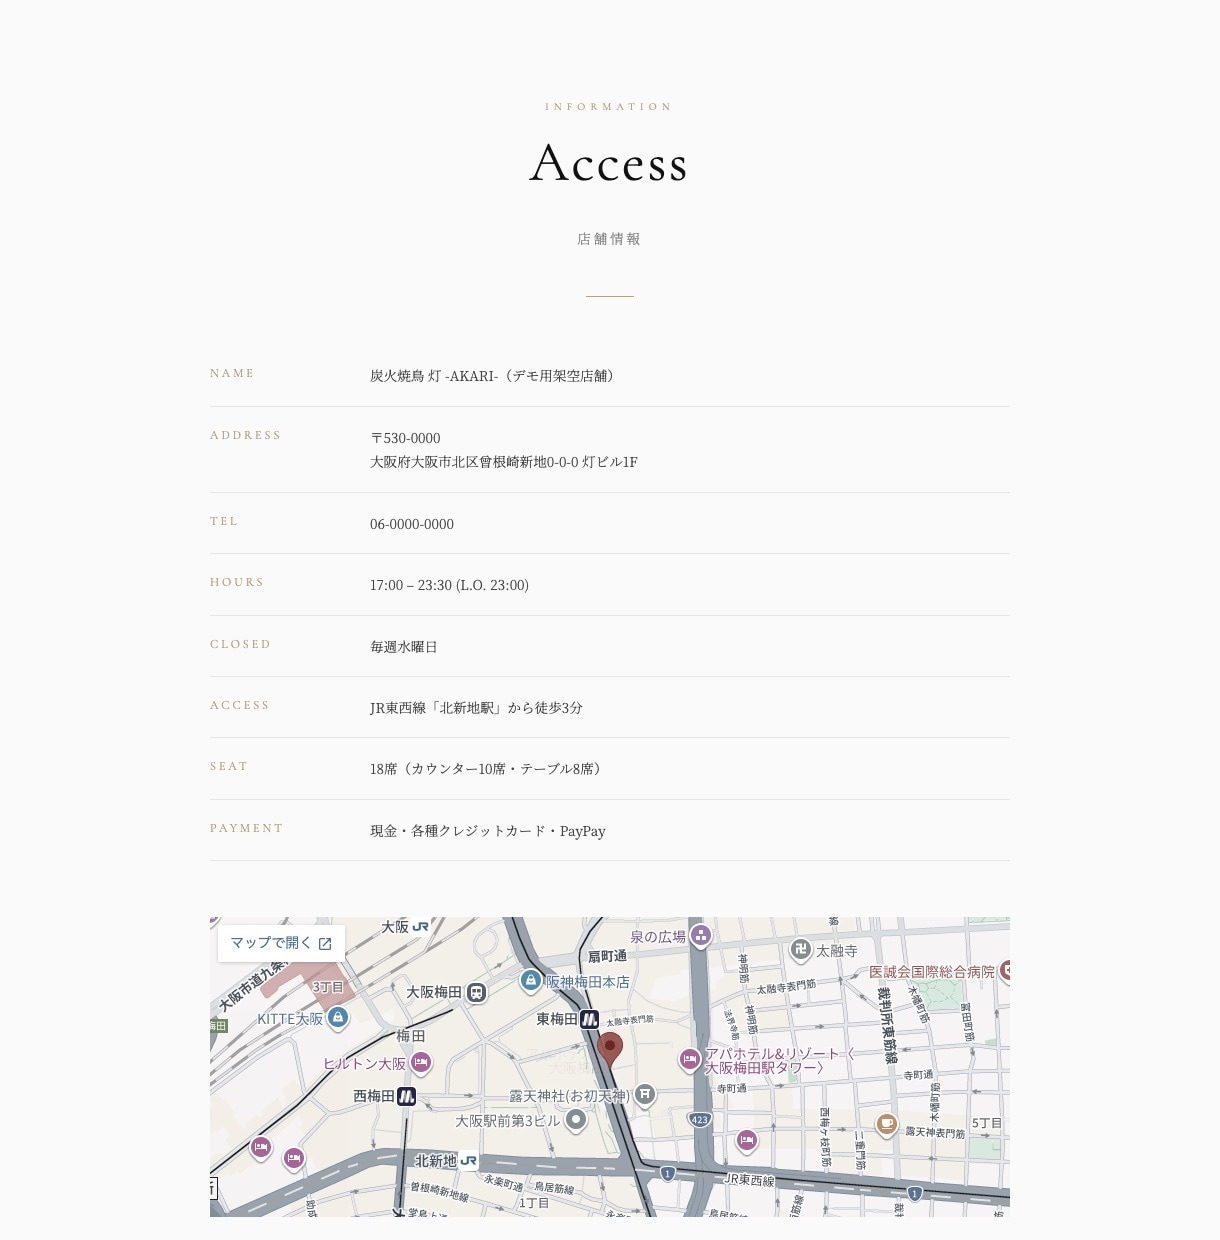Click the cafe marker icon on map
The width and height of the screenshot is (1220, 1240).
tap(886, 1125)
